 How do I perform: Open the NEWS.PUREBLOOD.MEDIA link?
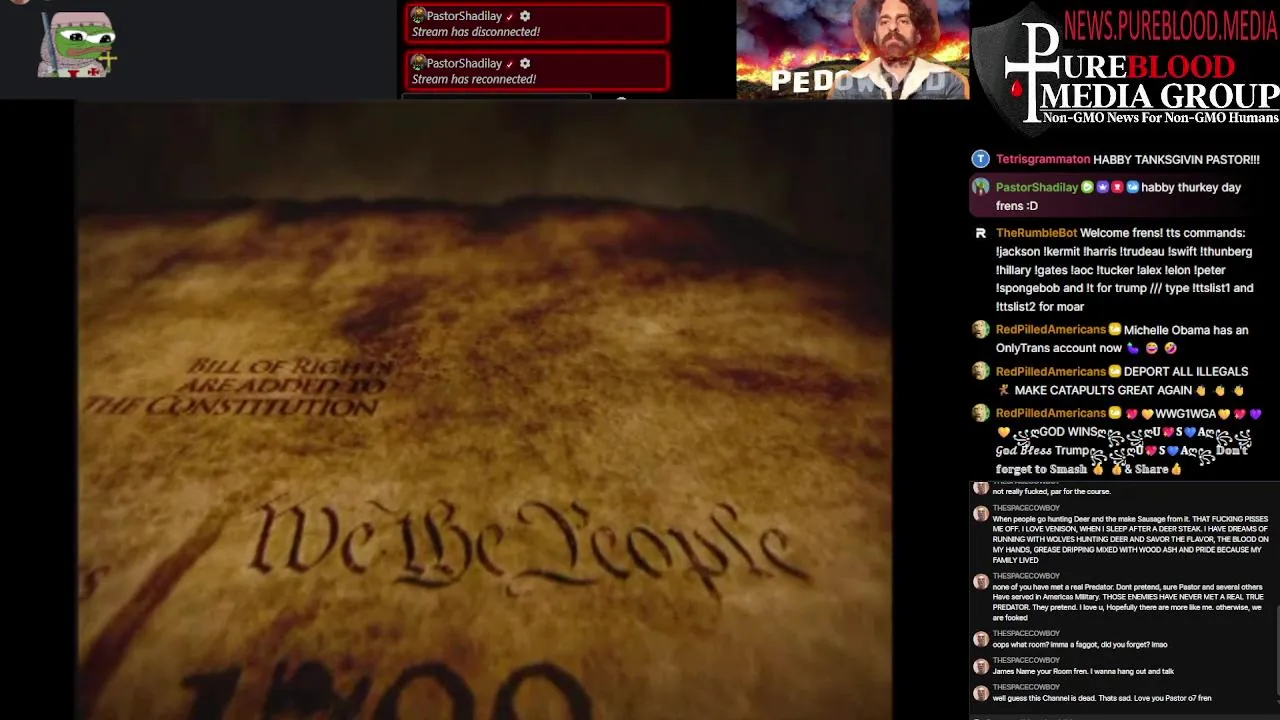(1170, 24)
